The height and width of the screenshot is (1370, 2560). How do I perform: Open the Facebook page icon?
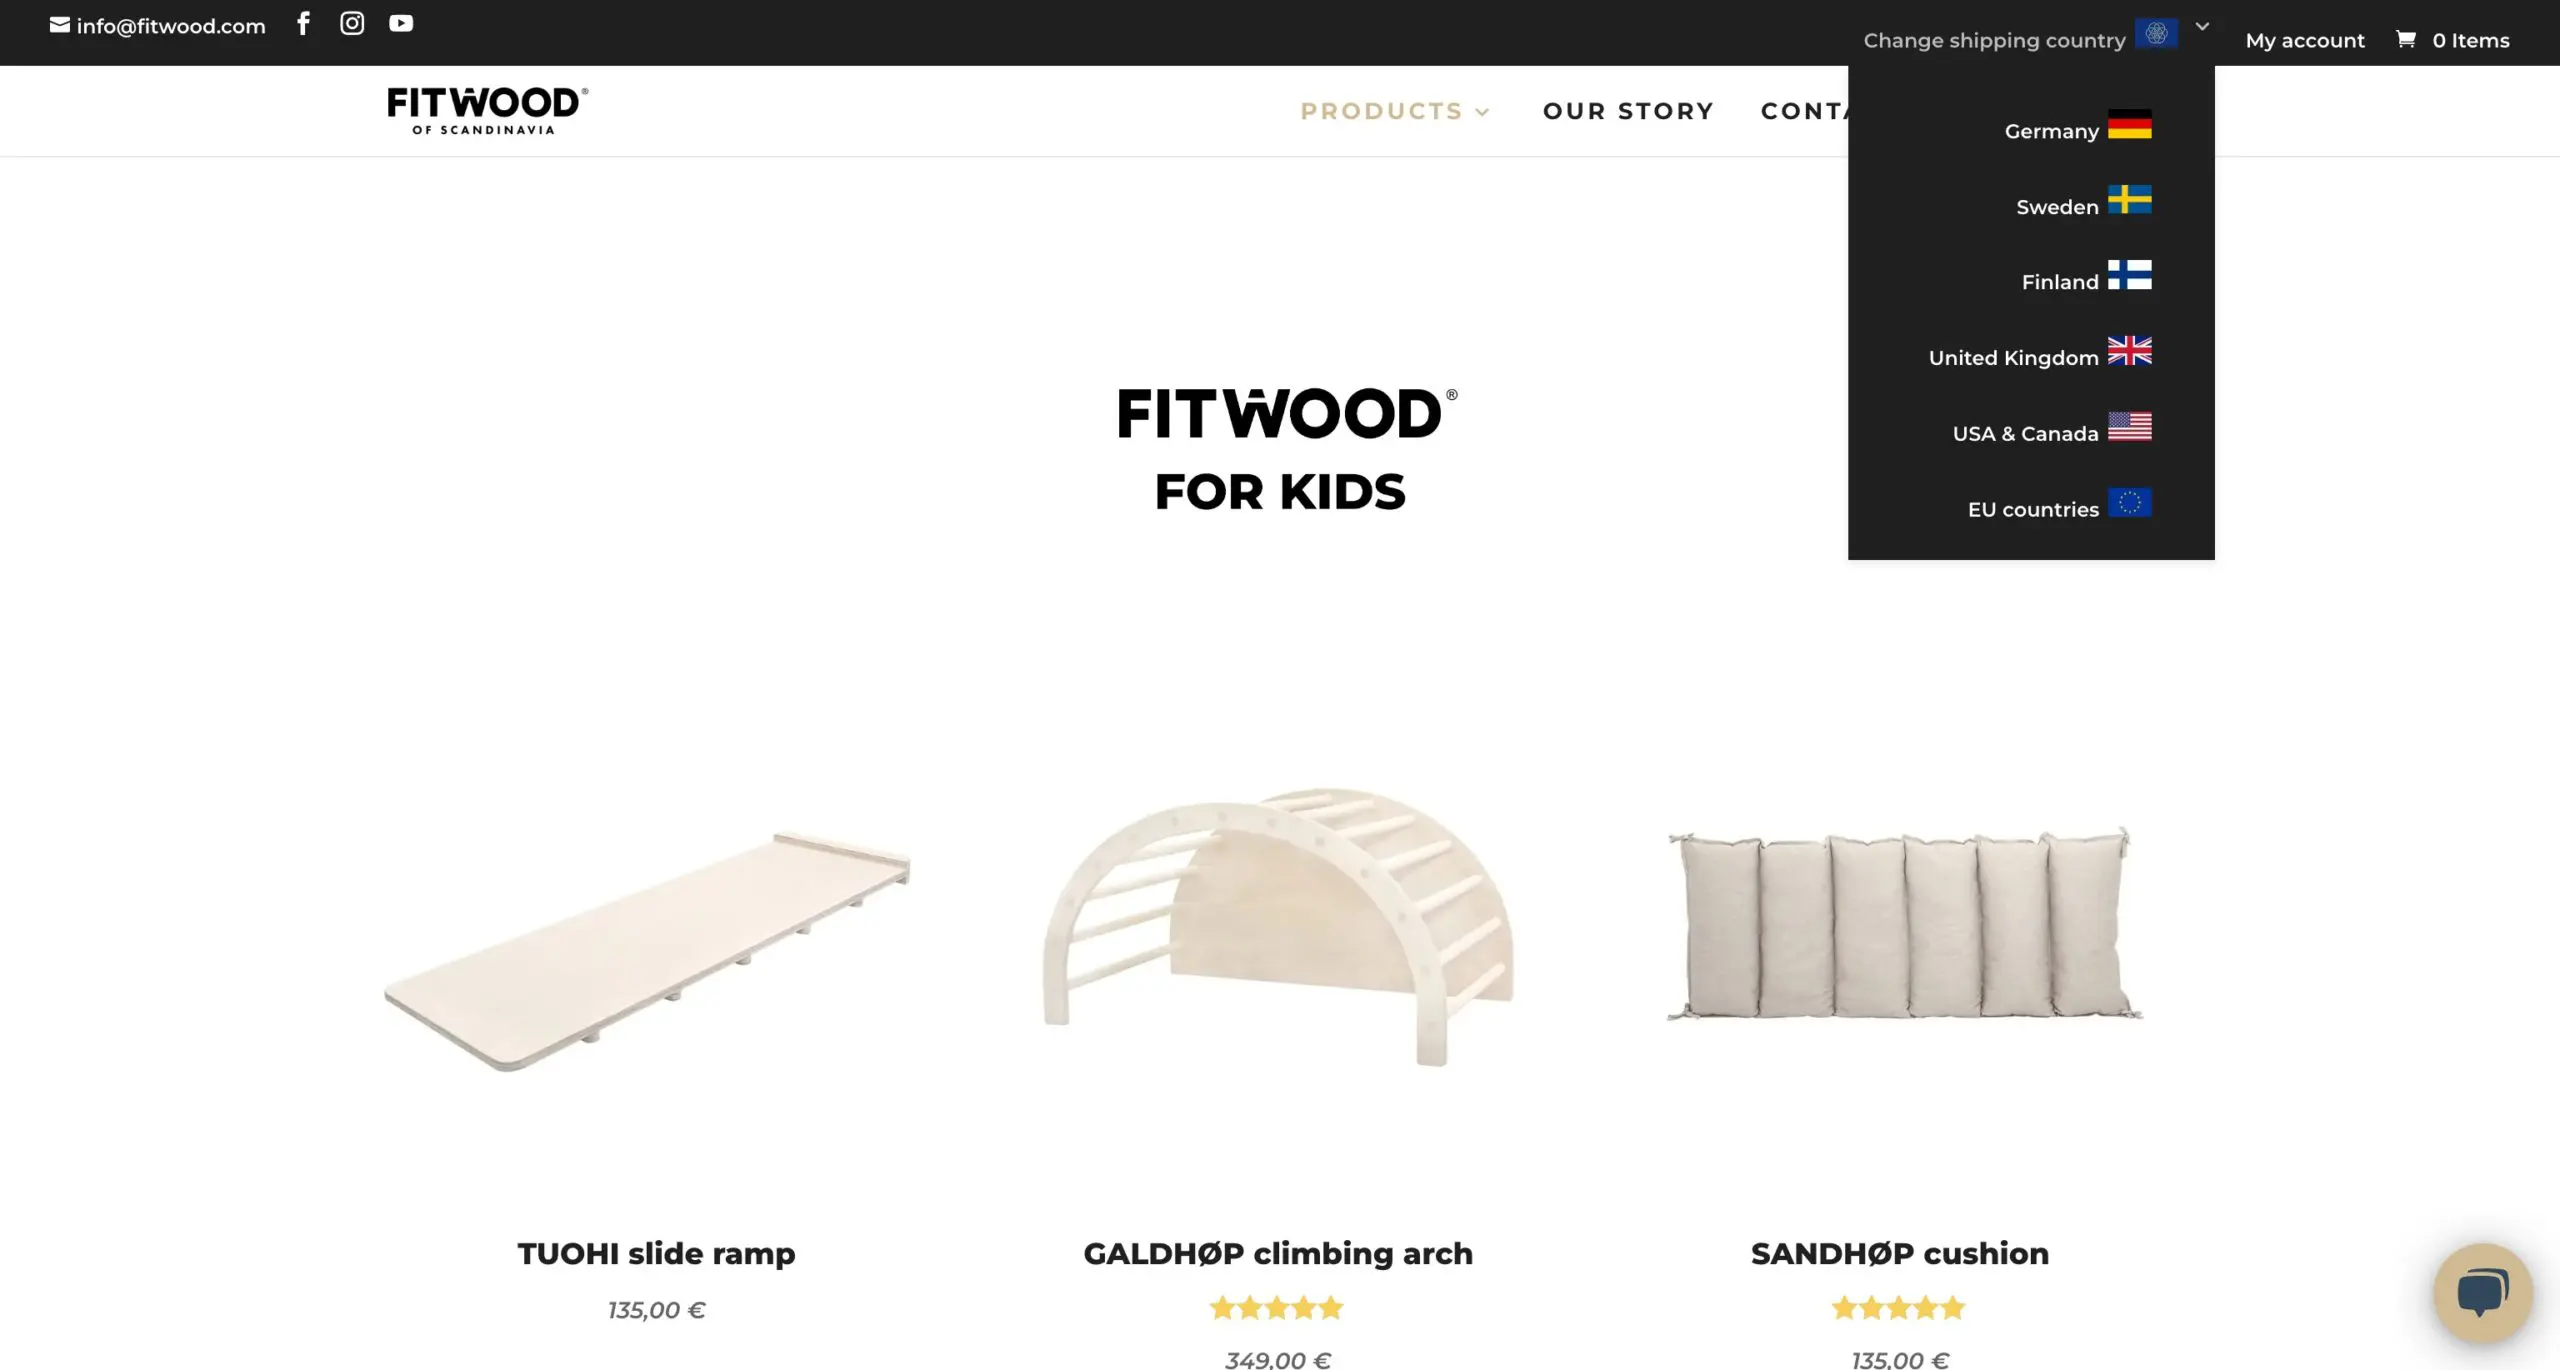tap(303, 23)
